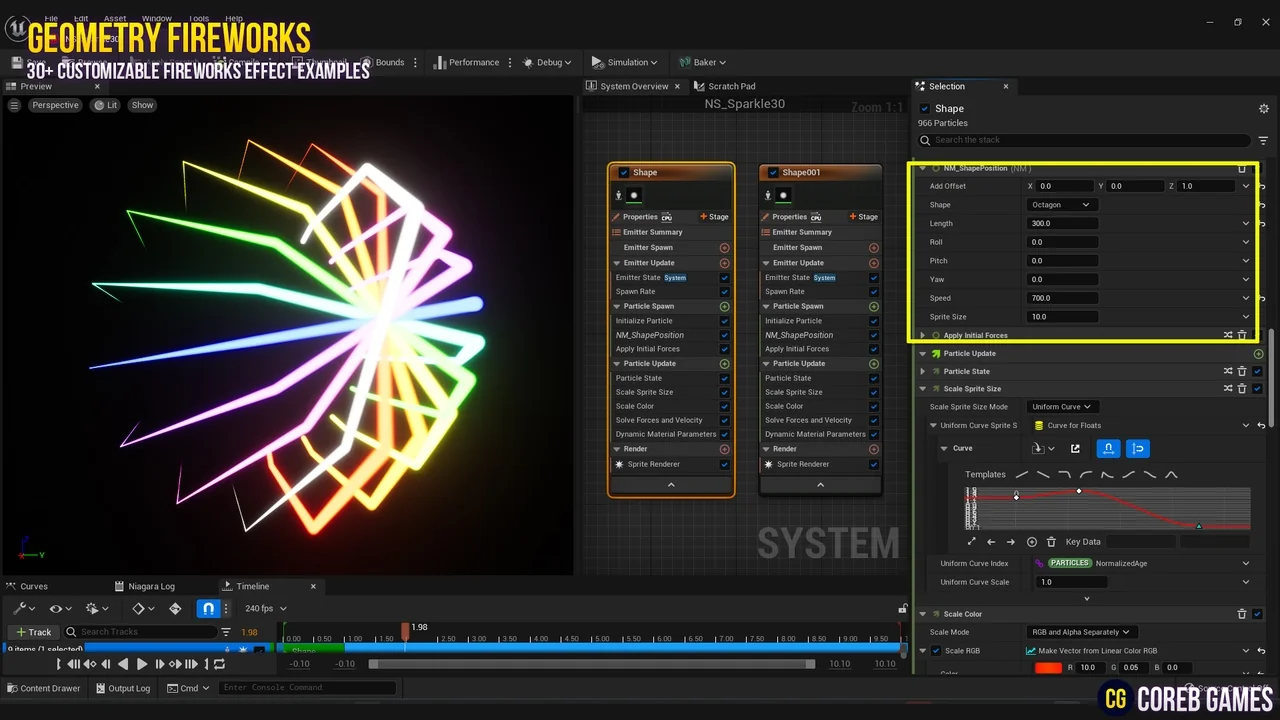Image resolution: width=1280 pixels, height=720 pixels.
Task: Select a linear ramp curve template icon
Action: tap(1022, 475)
